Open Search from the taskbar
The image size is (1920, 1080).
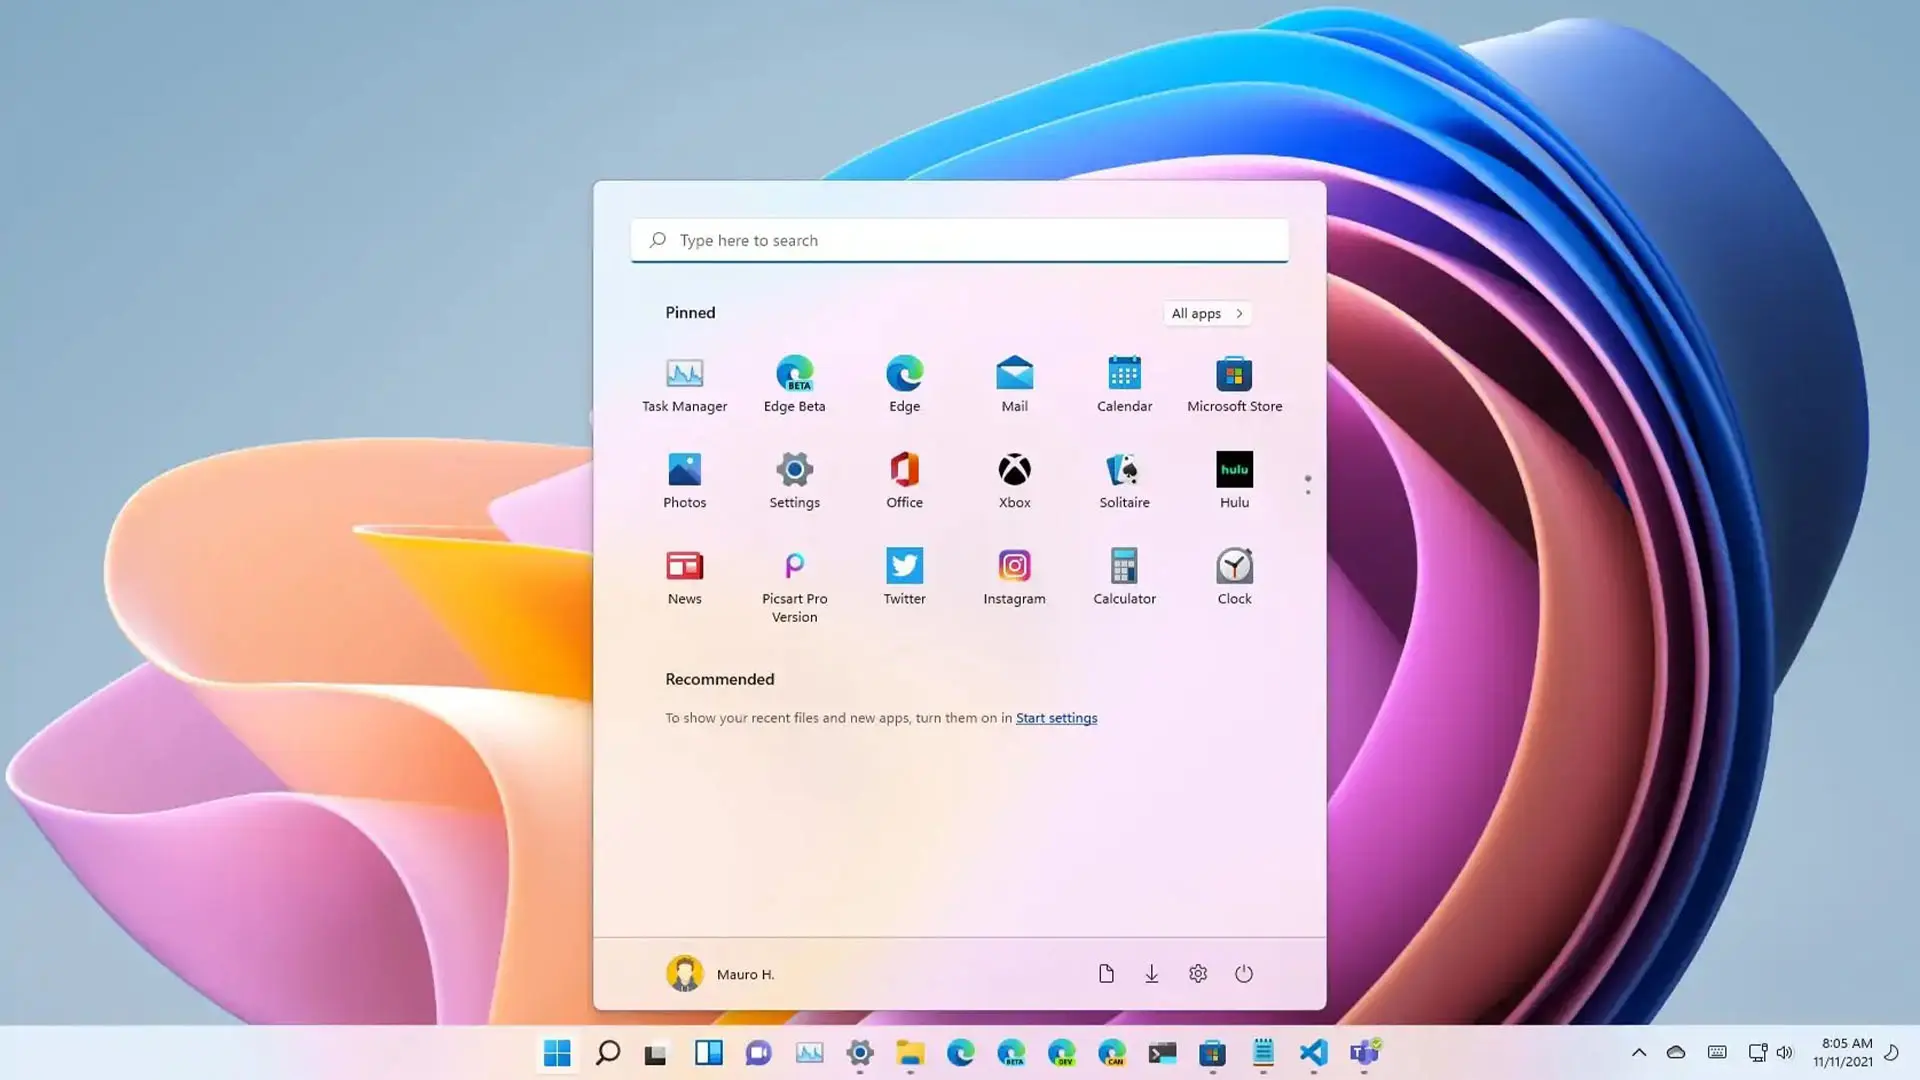click(607, 1052)
